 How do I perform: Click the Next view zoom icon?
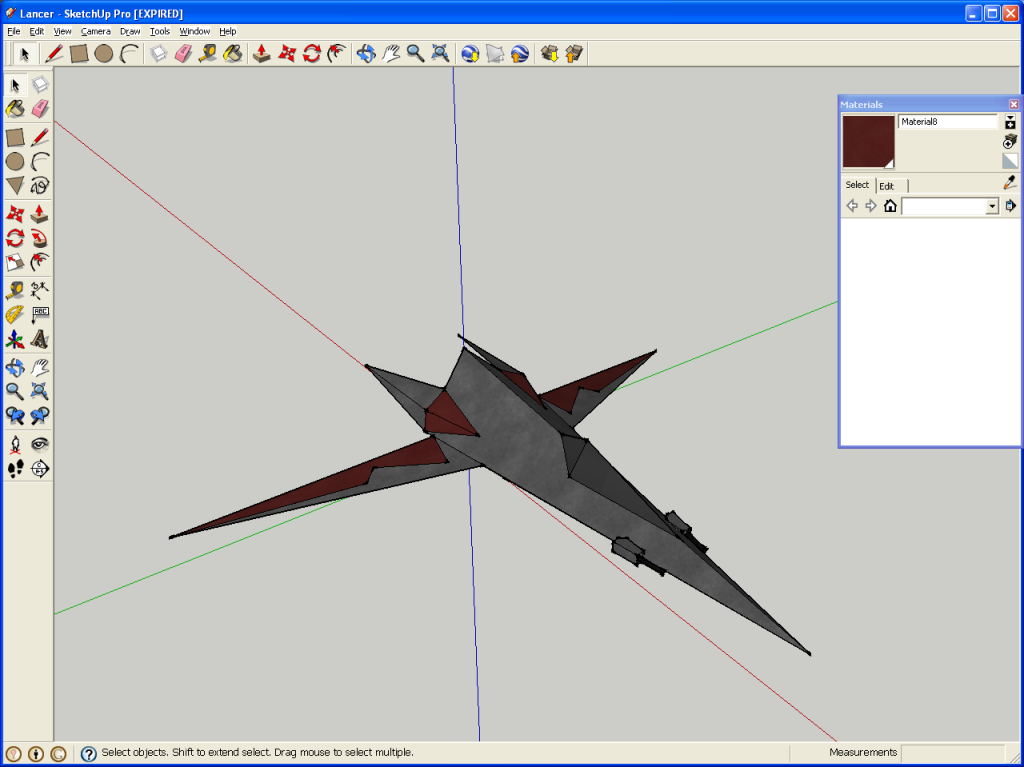40,416
